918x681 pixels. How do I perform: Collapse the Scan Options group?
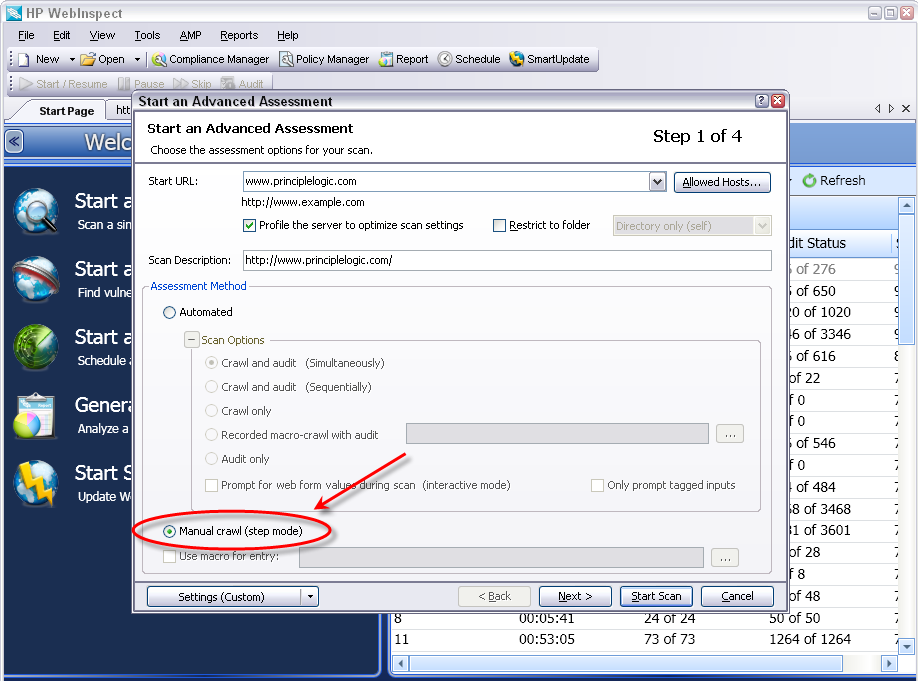191,340
